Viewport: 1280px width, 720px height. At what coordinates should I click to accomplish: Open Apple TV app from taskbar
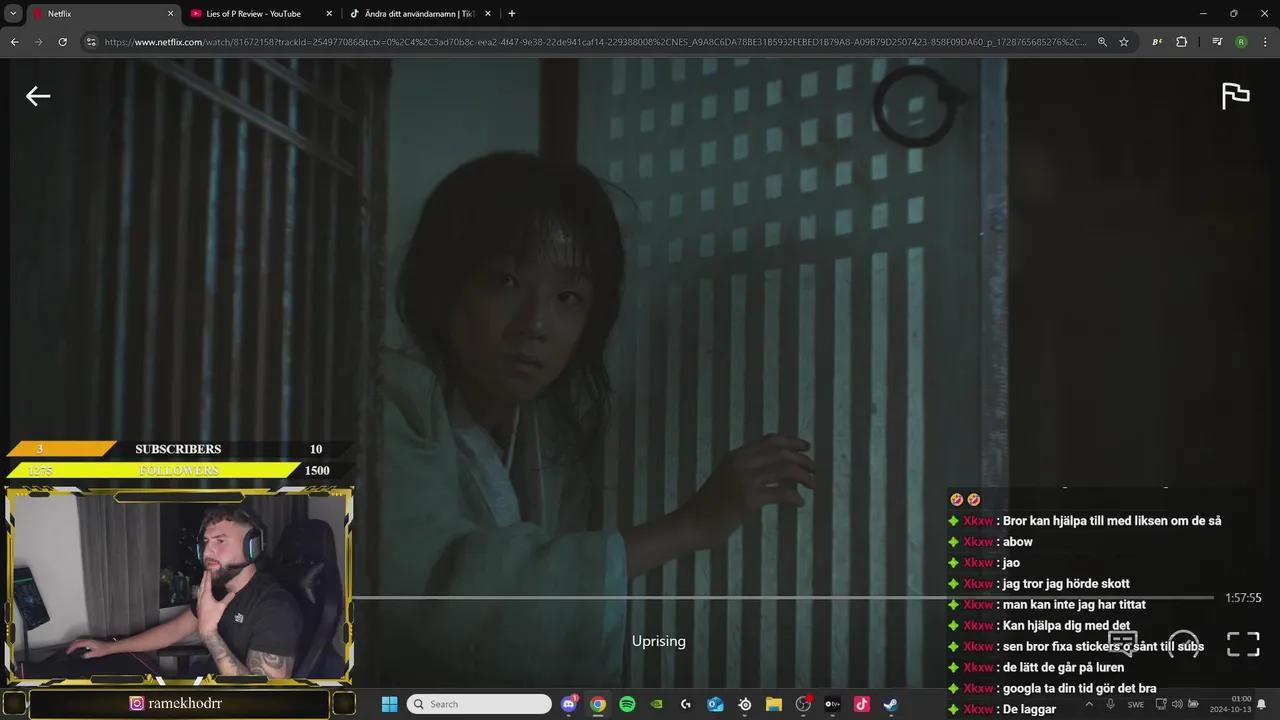pos(832,704)
